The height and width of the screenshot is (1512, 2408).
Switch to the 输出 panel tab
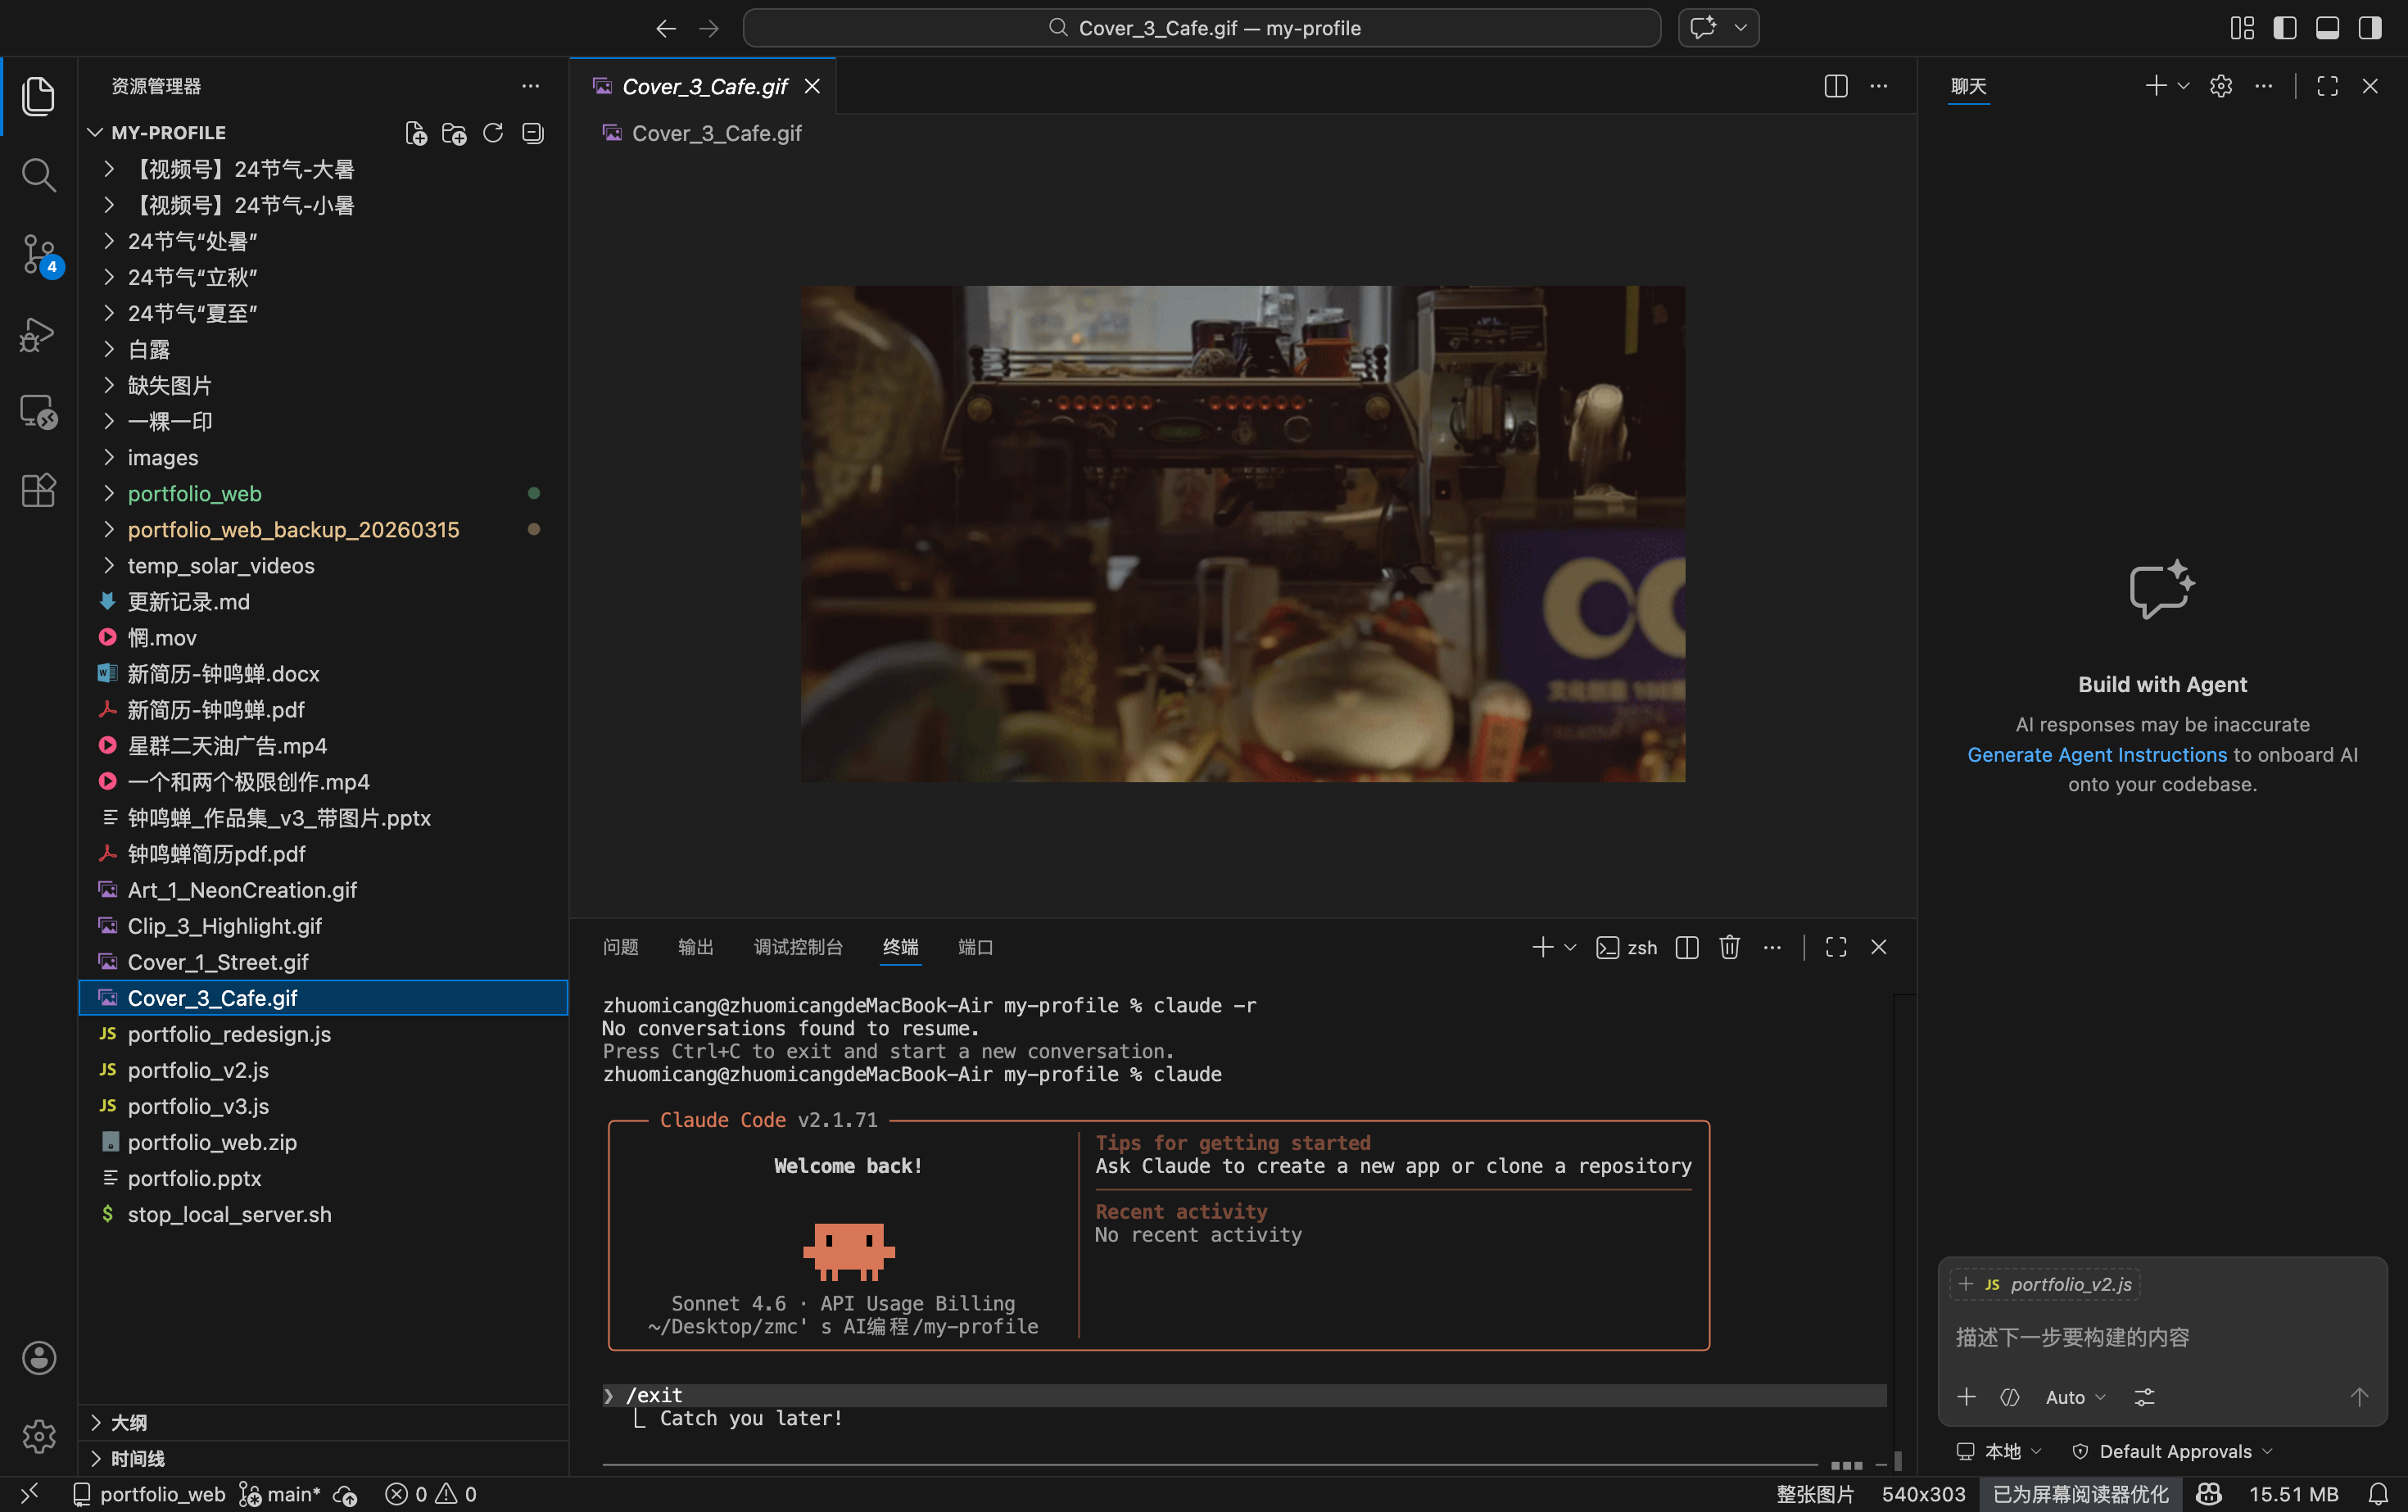coord(695,947)
